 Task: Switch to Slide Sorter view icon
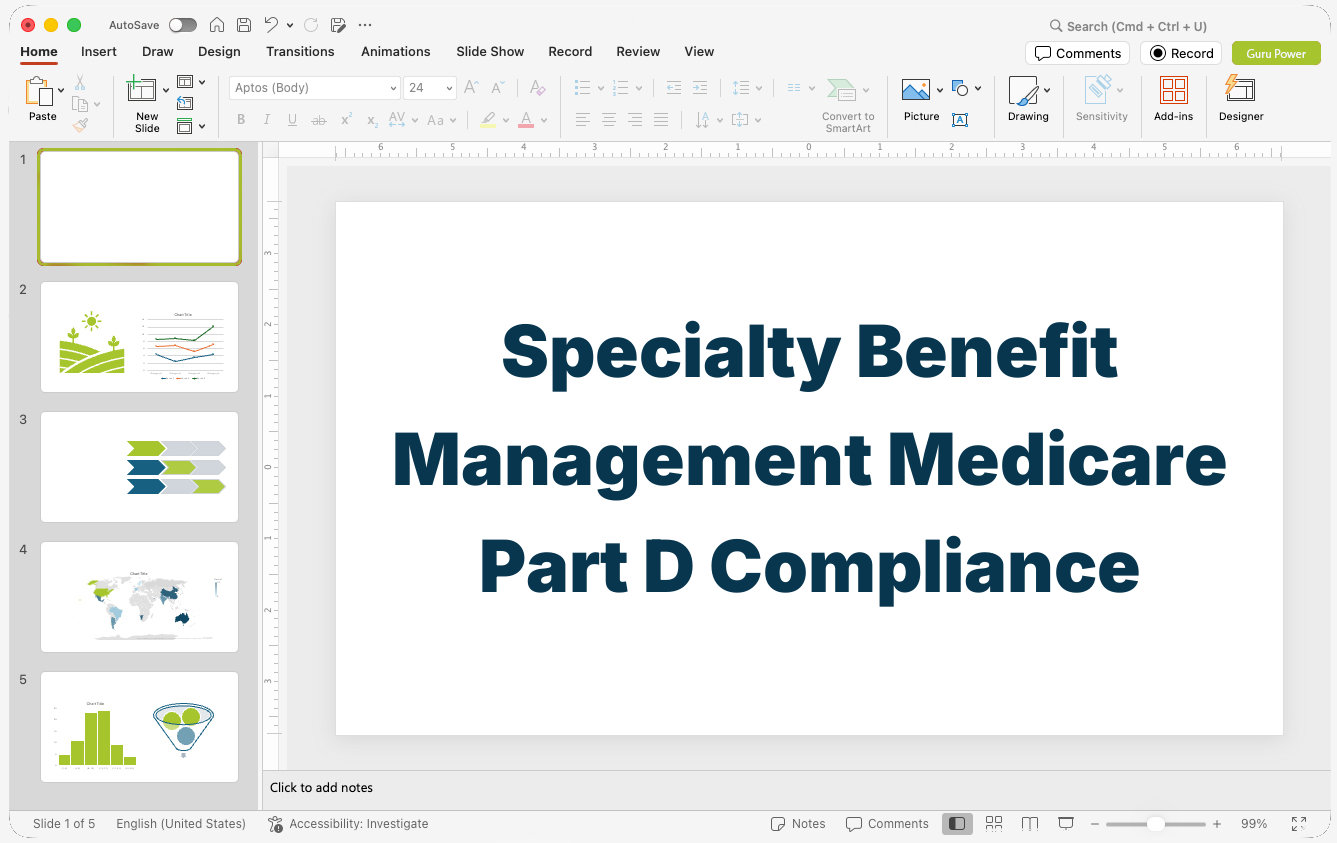coord(994,823)
